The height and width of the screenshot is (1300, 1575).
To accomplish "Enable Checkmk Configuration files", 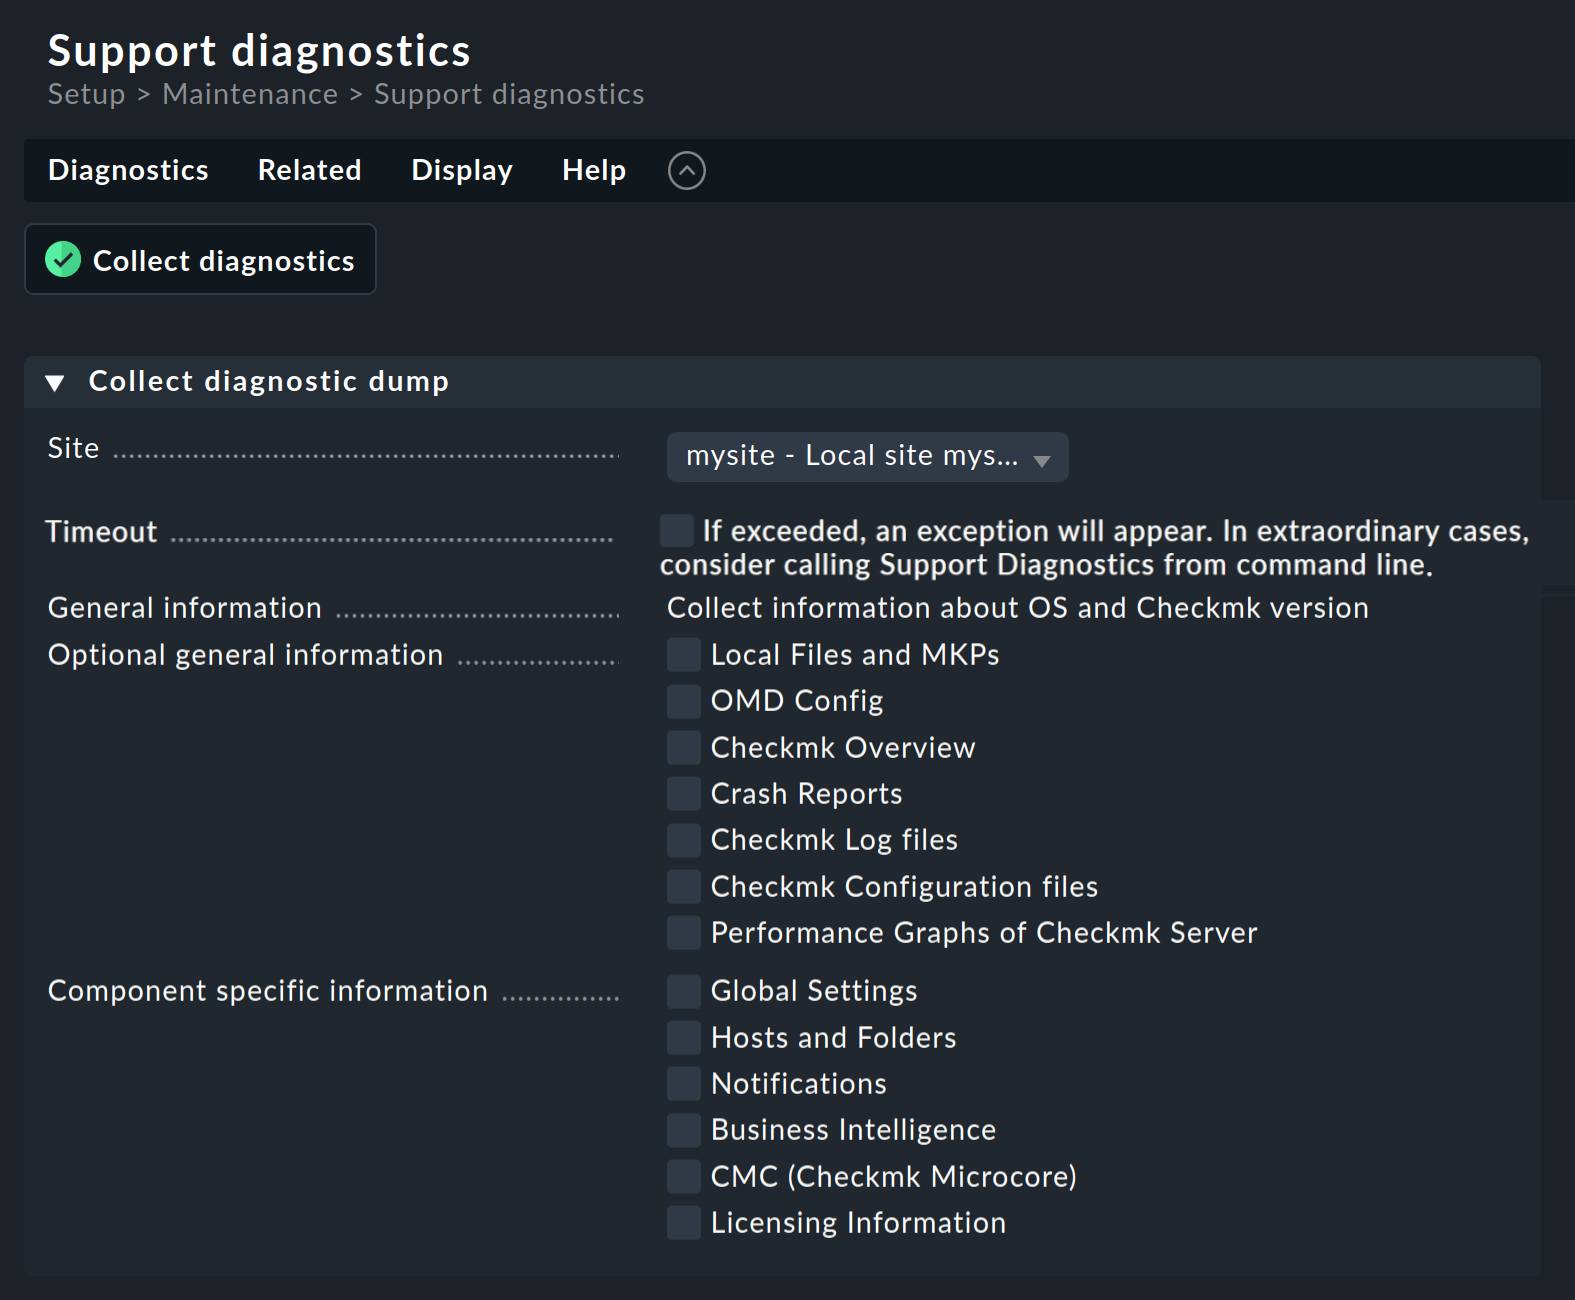I will 683,886.
